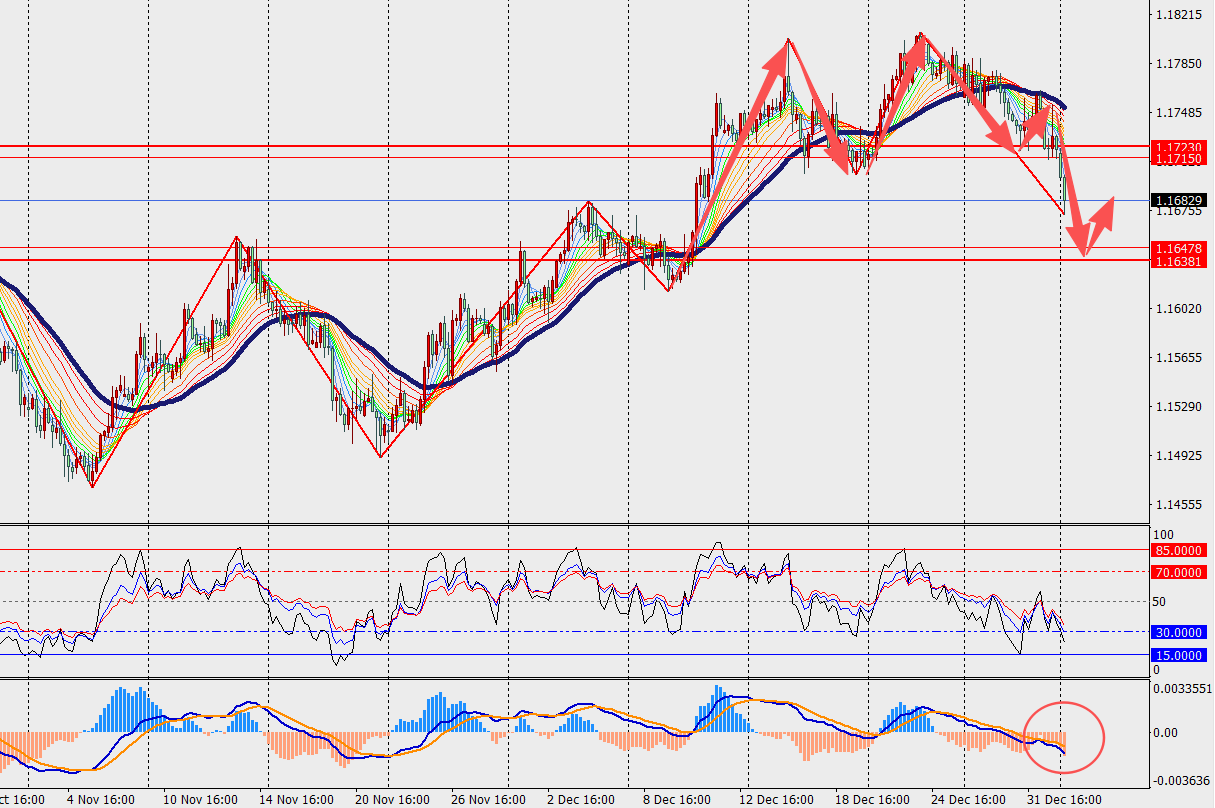Click the 30.0000 blue oscillator level label
The width and height of the screenshot is (1215, 808).
tap(1179, 632)
